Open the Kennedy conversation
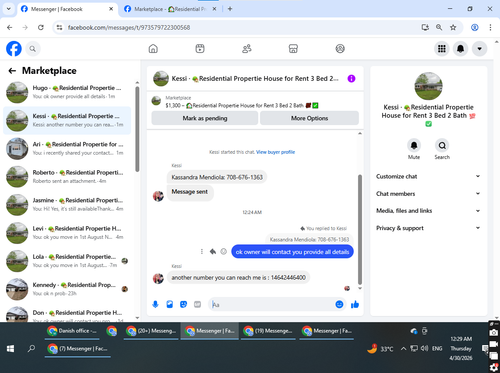Viewport: 500px width, 373px height. (67, 289)
